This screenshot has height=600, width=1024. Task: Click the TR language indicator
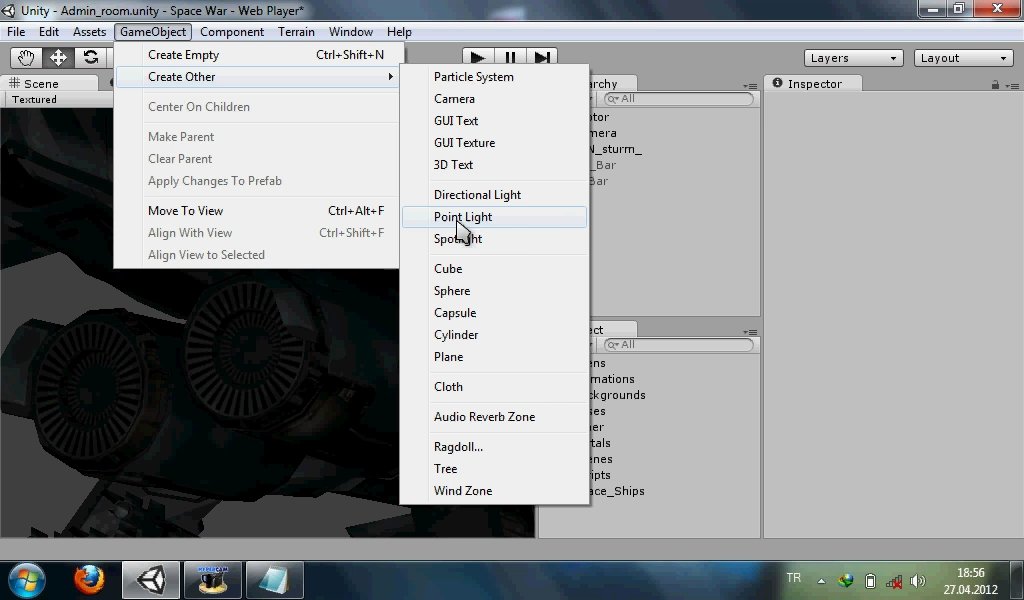[793, 578]
